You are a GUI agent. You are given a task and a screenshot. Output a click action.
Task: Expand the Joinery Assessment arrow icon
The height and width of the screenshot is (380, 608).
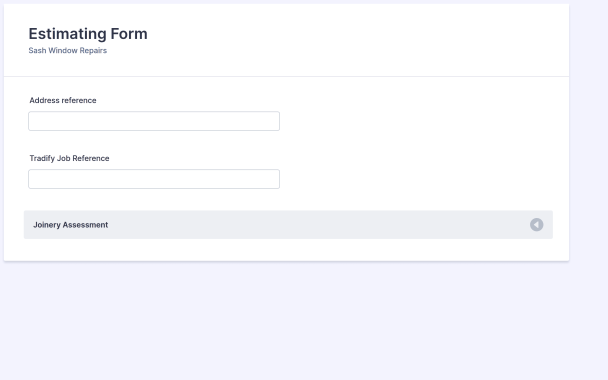point(536,225)
